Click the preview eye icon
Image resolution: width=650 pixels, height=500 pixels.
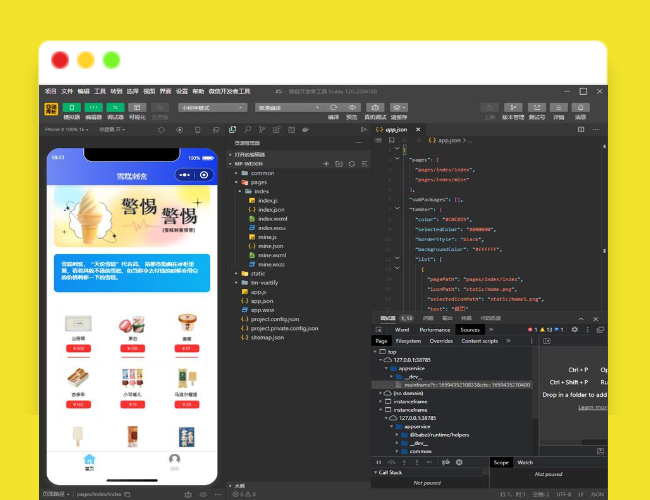coord(352,107)
